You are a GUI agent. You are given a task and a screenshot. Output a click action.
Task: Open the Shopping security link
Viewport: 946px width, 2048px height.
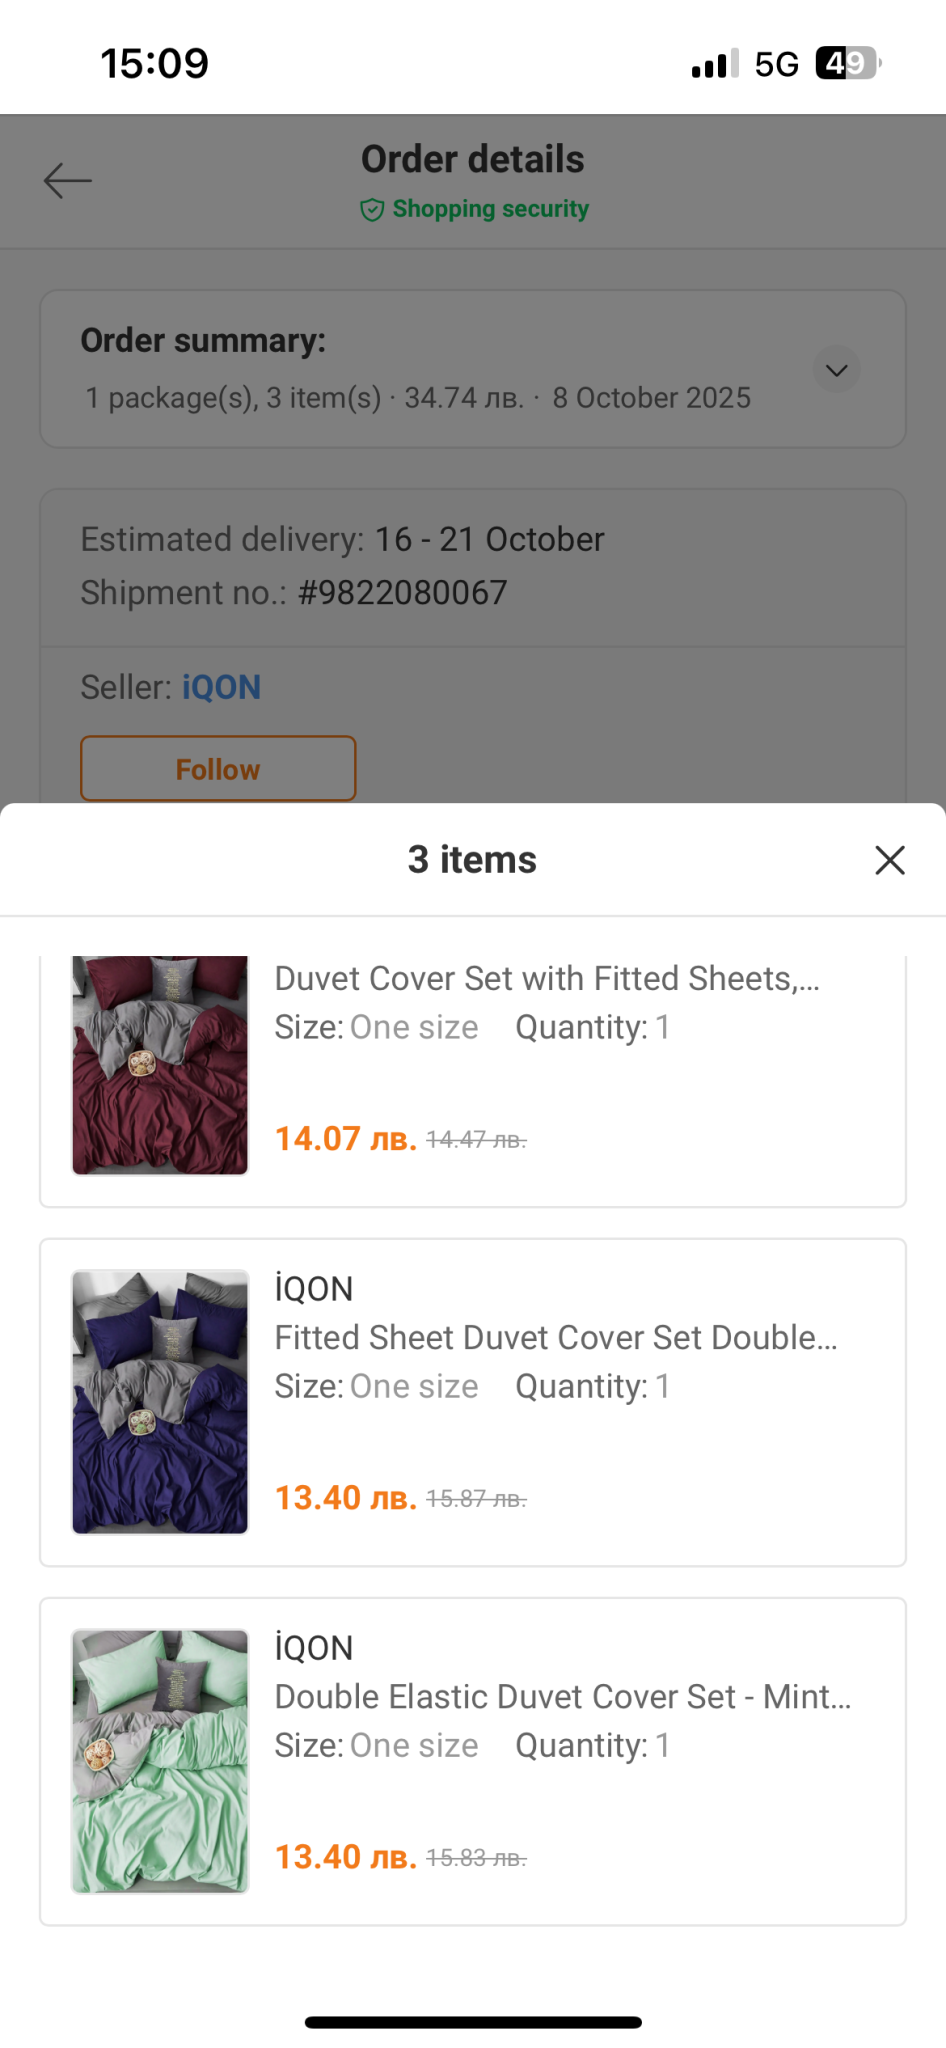tap(490, 209)
